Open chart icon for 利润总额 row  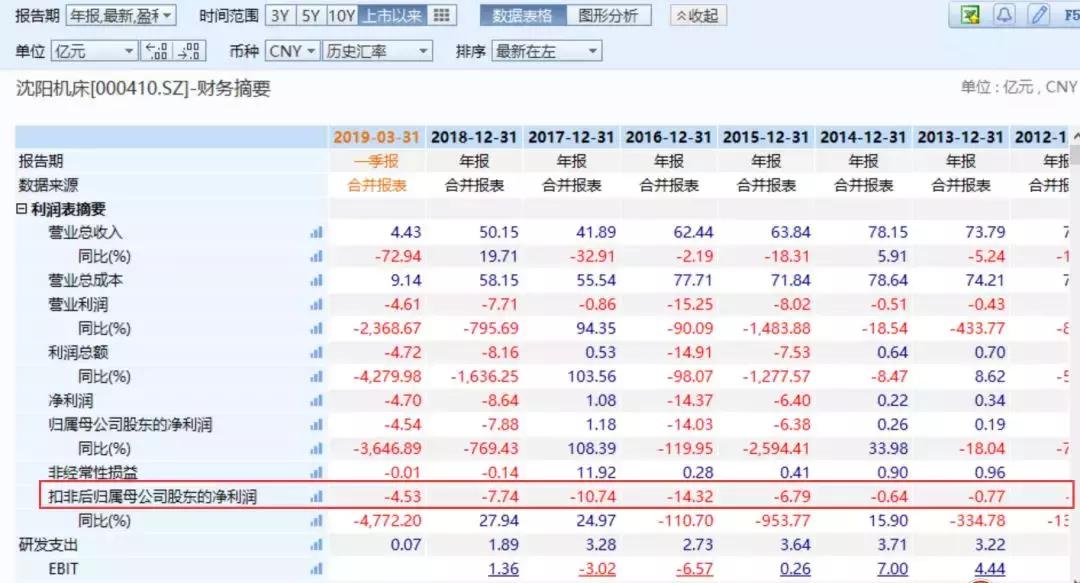(x=316, y=353)
